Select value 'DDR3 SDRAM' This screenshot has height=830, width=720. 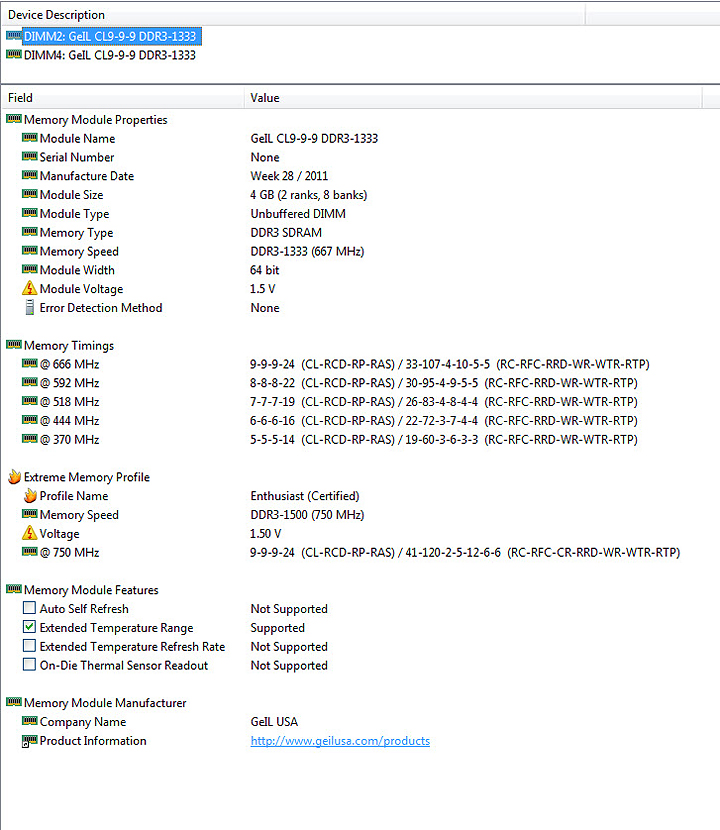coord(286,232)
